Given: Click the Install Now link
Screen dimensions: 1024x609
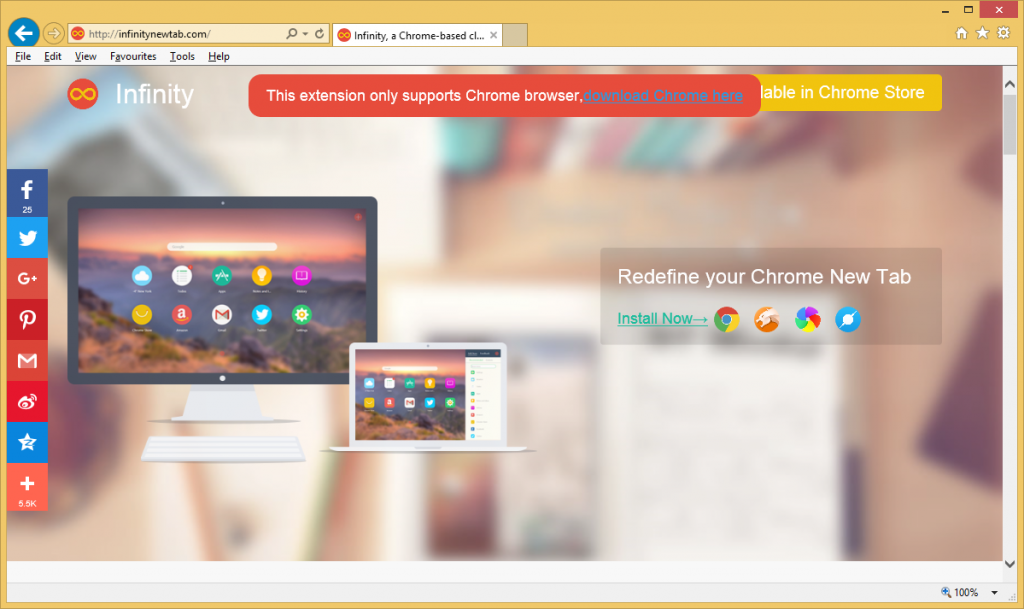Looking at the screenshot, I should [x=662, y=319].
